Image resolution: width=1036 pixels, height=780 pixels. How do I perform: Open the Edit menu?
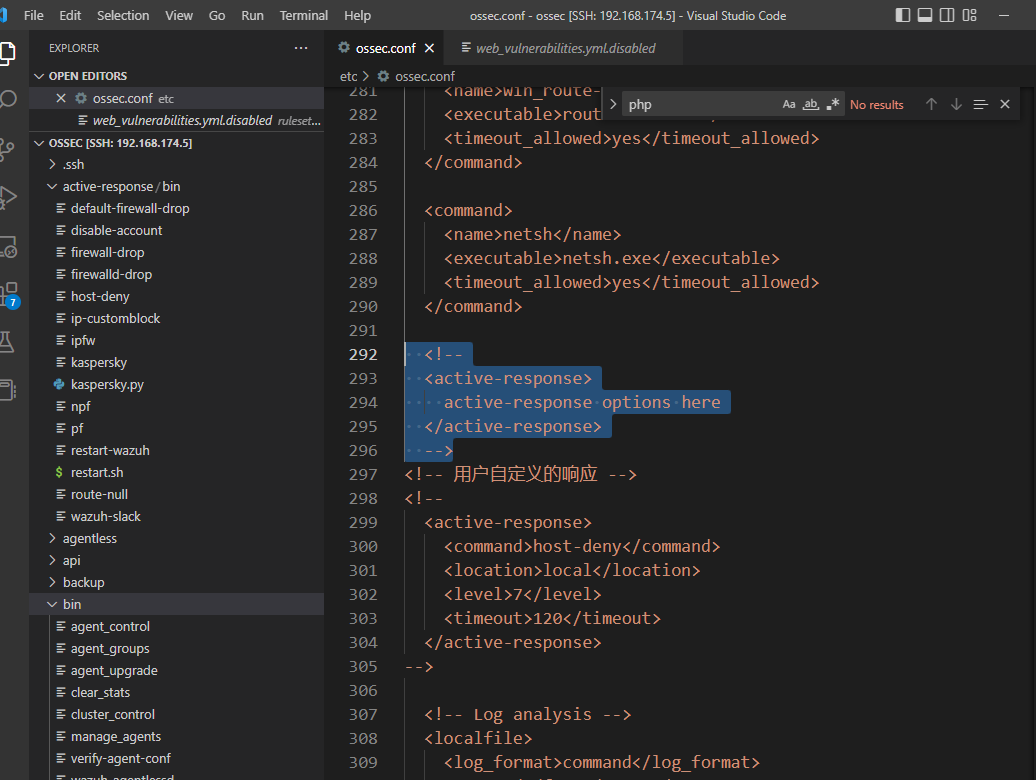pyautogui.click(x=70, y=15)
